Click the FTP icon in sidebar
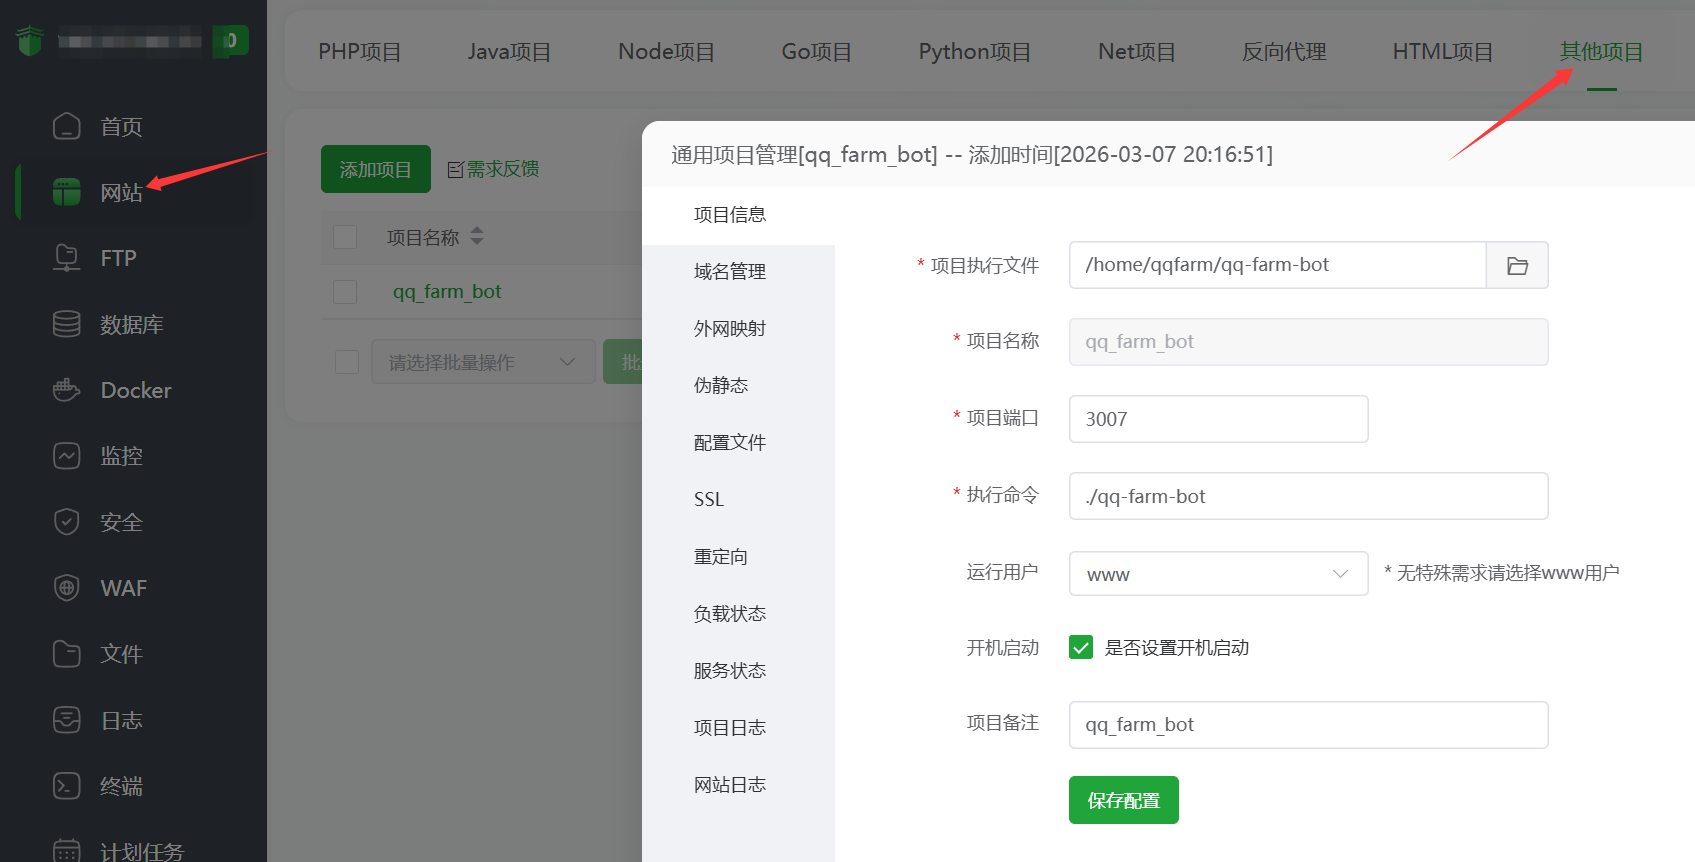This screenshot has height=862, width=1695. click(66, 258)
